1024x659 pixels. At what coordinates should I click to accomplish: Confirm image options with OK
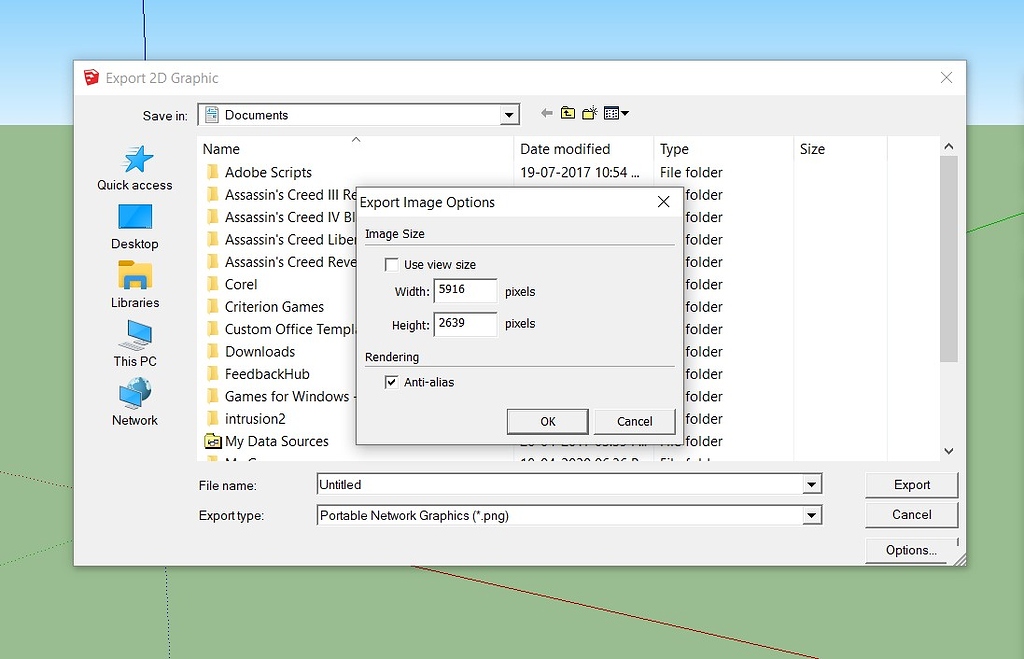[547, 421]
